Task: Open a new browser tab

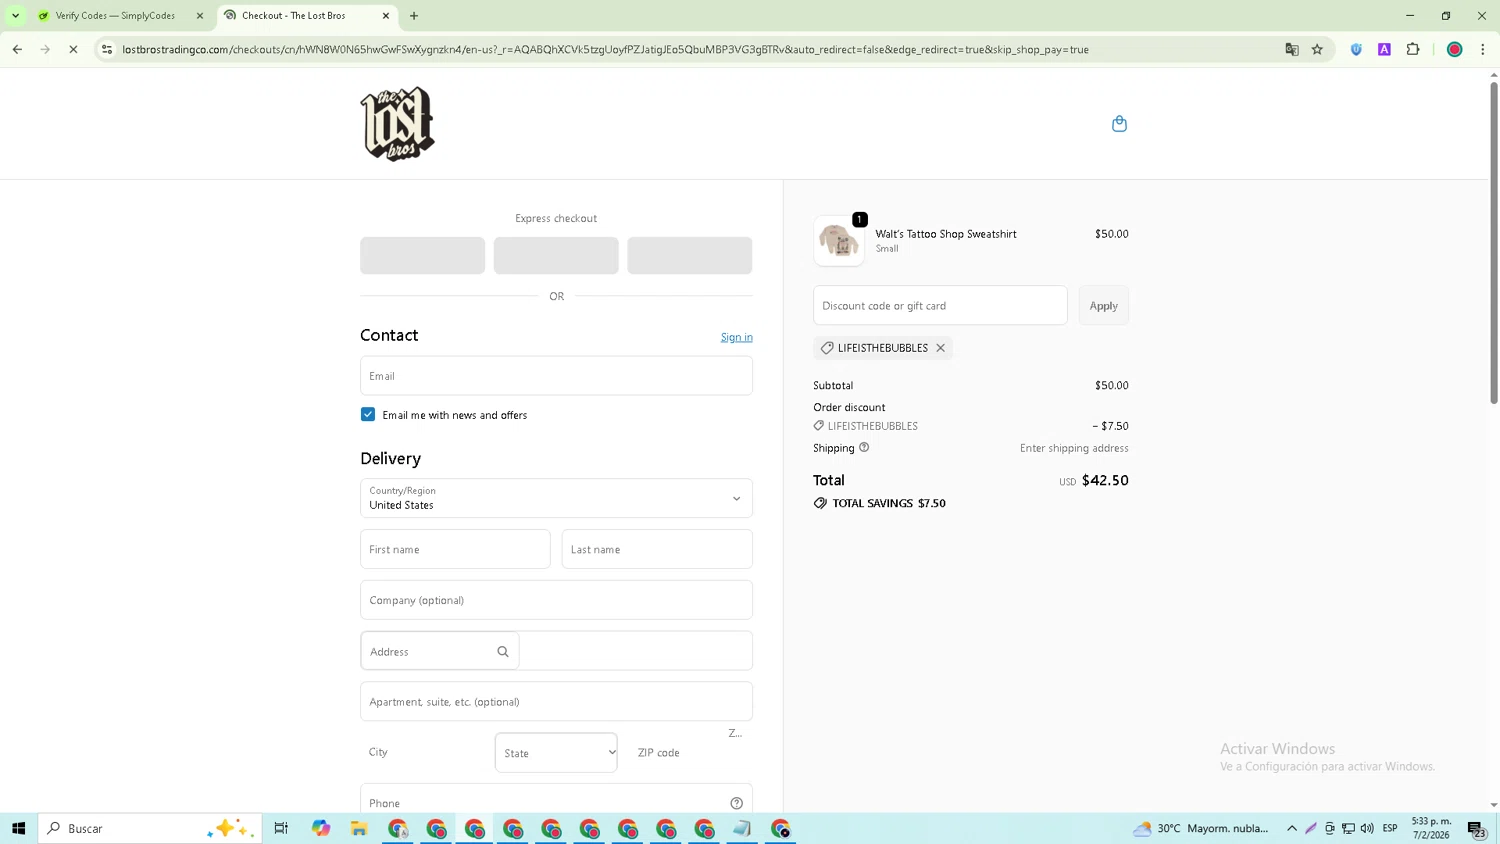Action: [x=414, y=16]
